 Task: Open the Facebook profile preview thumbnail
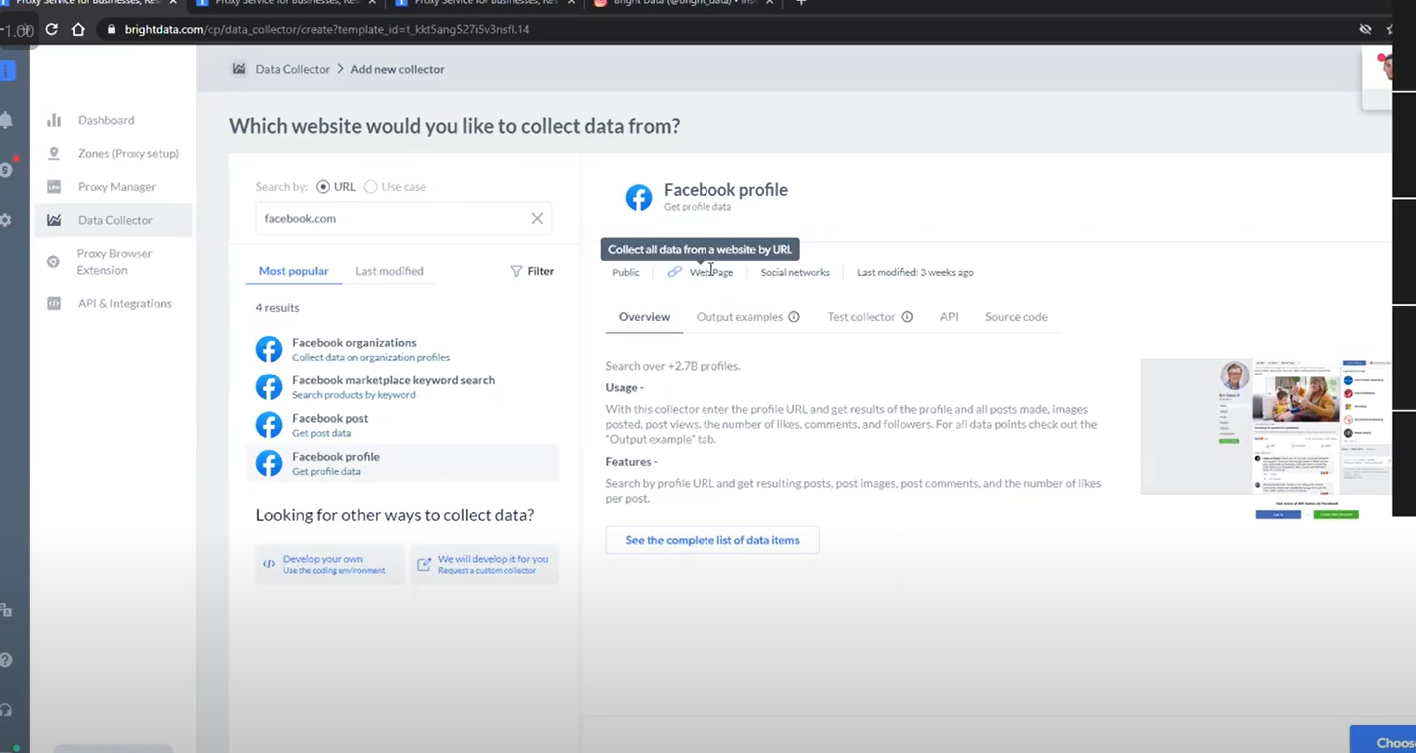pyautogui.click(x=1266, y=439)
